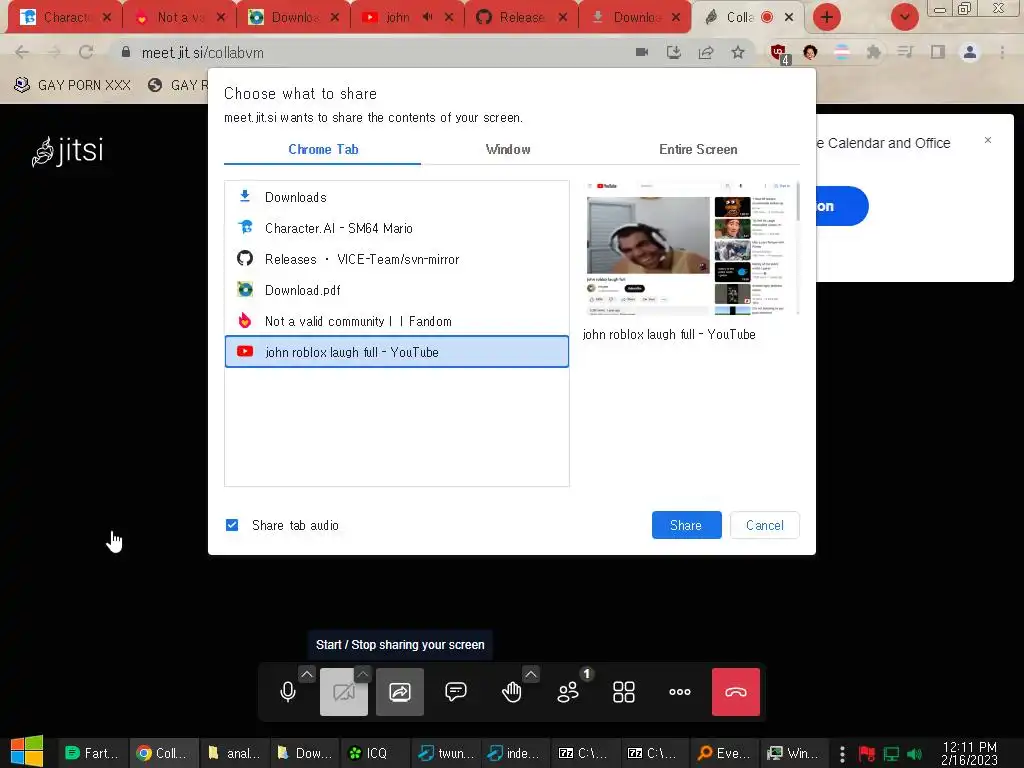Open the uBlock Origin extension icon
Image resolution: width=1024 pixels, height=768 pixels.
pos(779,53)
